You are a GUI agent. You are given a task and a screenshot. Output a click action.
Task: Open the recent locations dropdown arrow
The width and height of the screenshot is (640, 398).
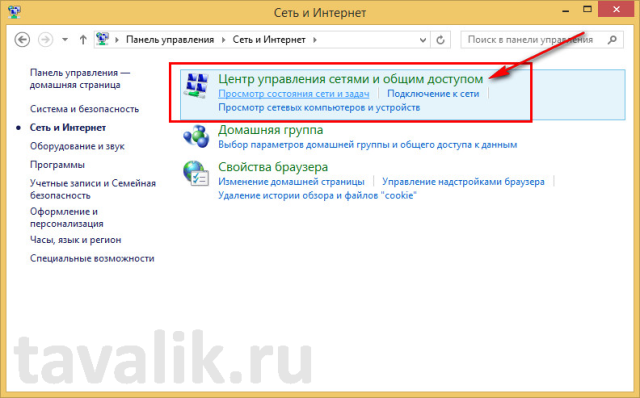(65, 40)
